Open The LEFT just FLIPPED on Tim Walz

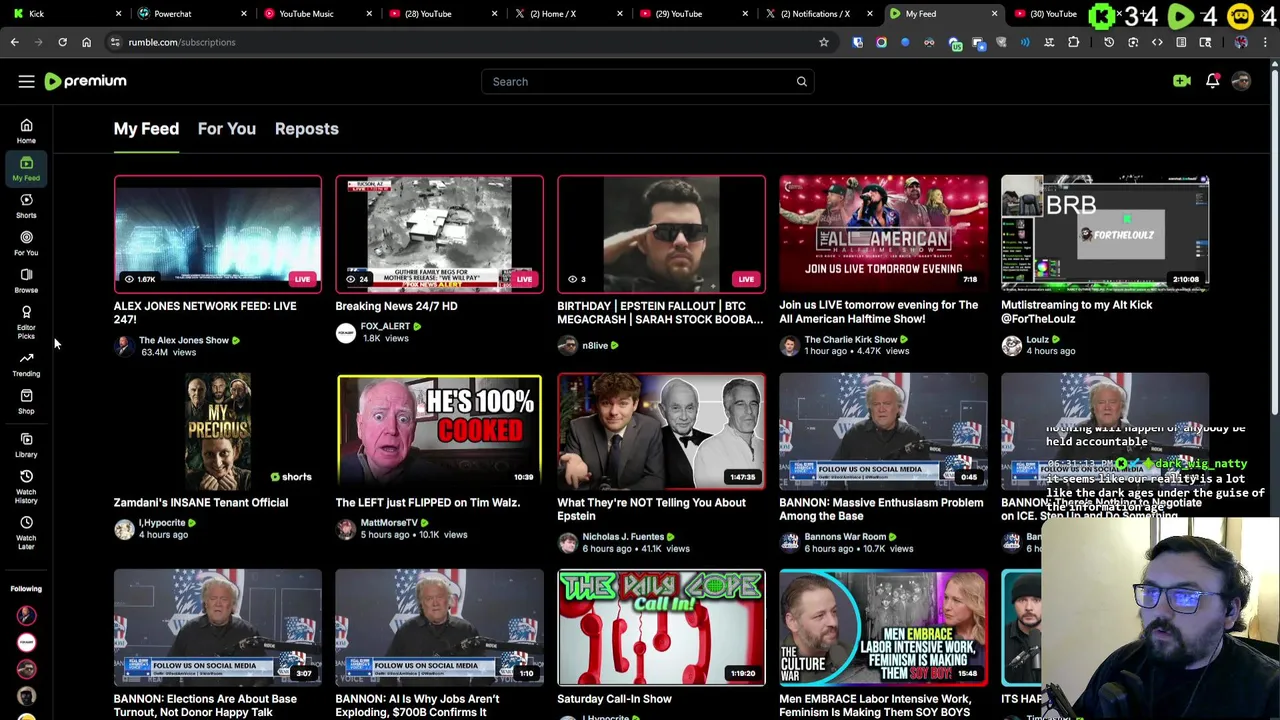click(428, 503)
